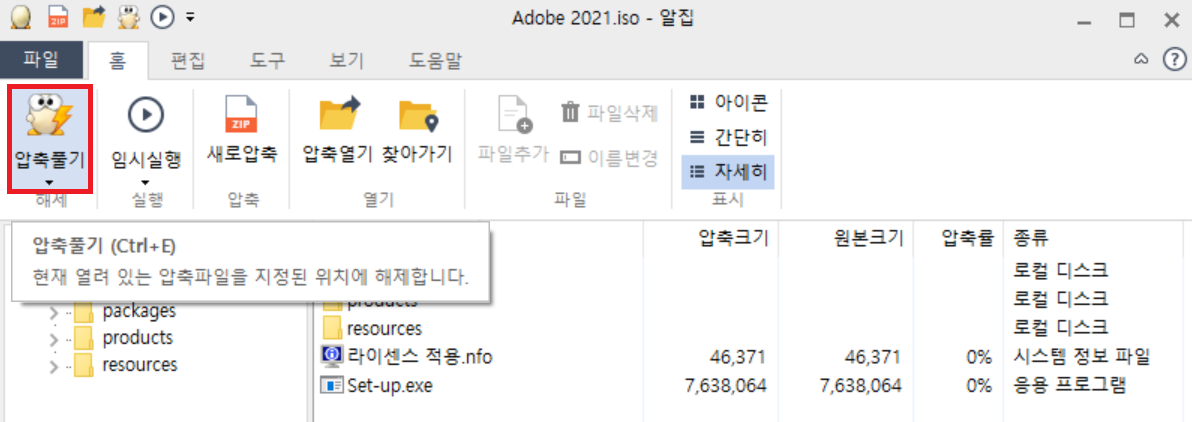The height and width of the screenshot is (422, 1192).
Task: Click the 압축열기 folder icon
Action: tap(339, 115)
